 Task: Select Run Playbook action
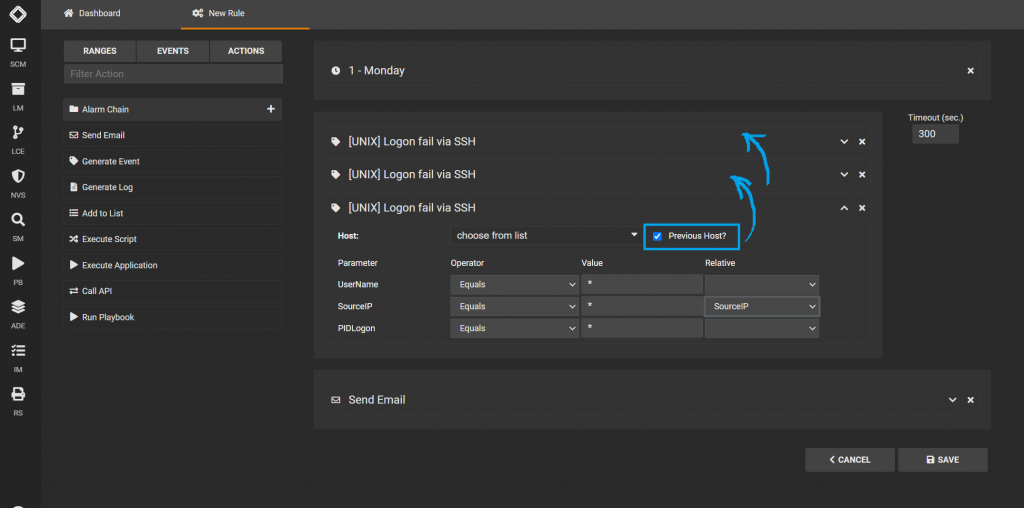point(172,317)
